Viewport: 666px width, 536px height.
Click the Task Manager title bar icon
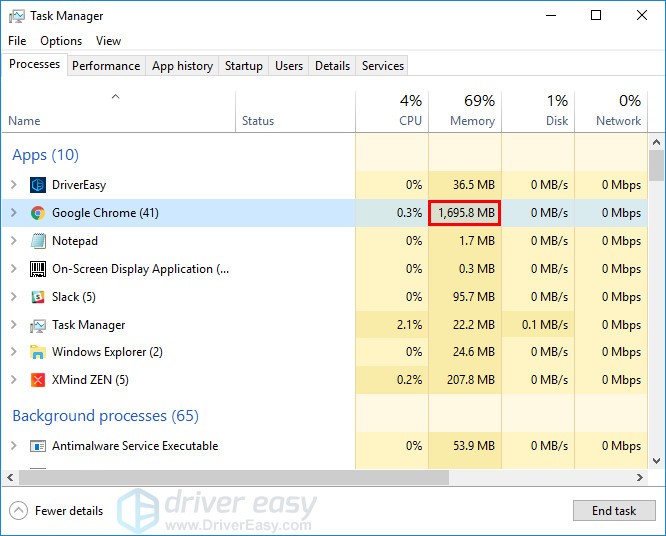[17, 16]
